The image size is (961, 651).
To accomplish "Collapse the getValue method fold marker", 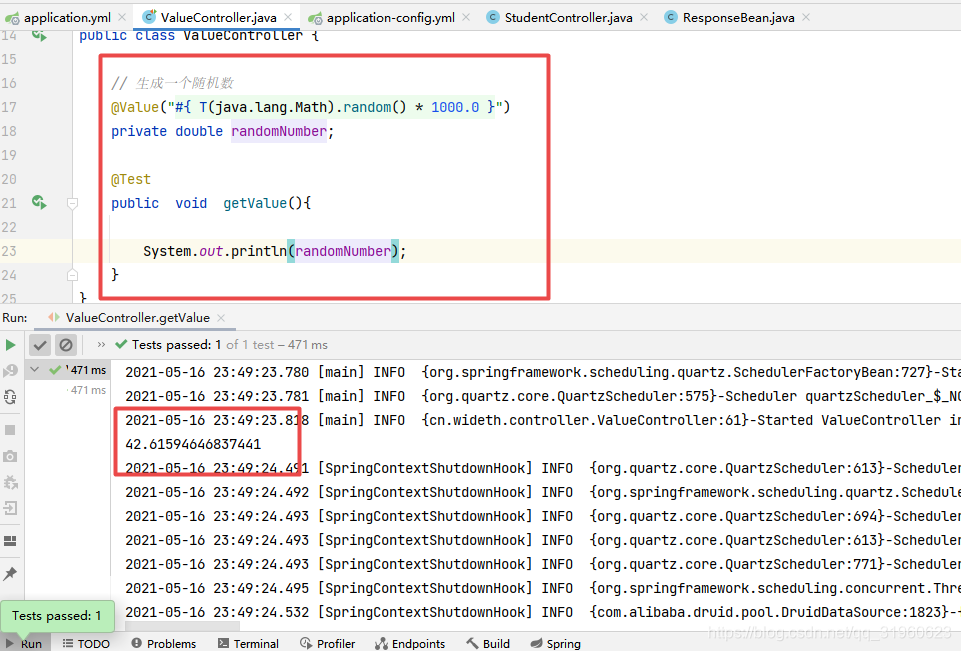I will tap(72, 203).
